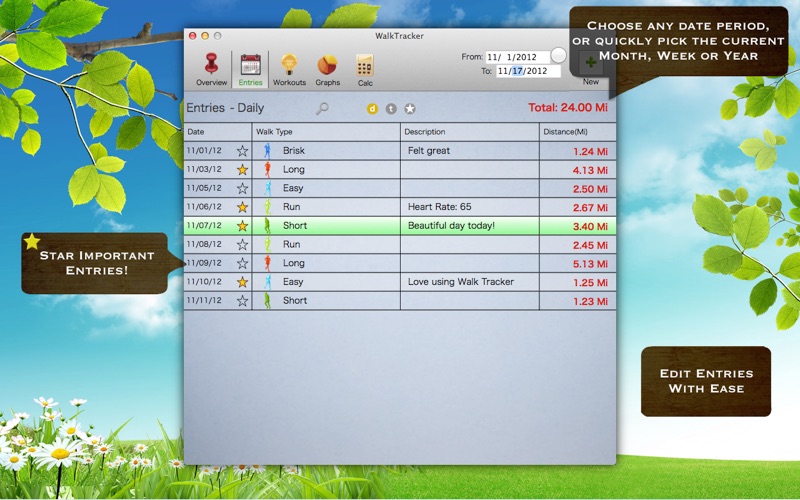Viewport: 800px width, 500px height.
Task: Select 'Beautiful day today!' description
Action: pos(470,226)
